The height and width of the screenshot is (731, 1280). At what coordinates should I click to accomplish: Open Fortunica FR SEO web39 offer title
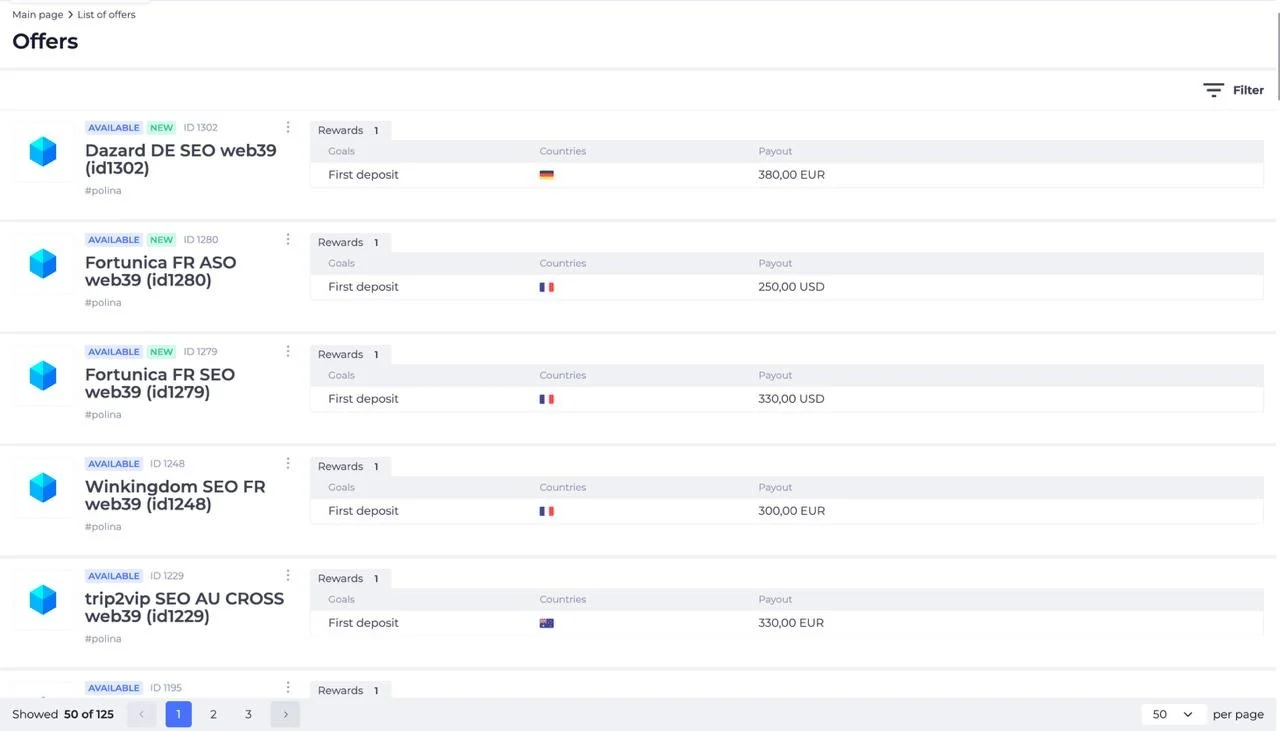(160, 383)
